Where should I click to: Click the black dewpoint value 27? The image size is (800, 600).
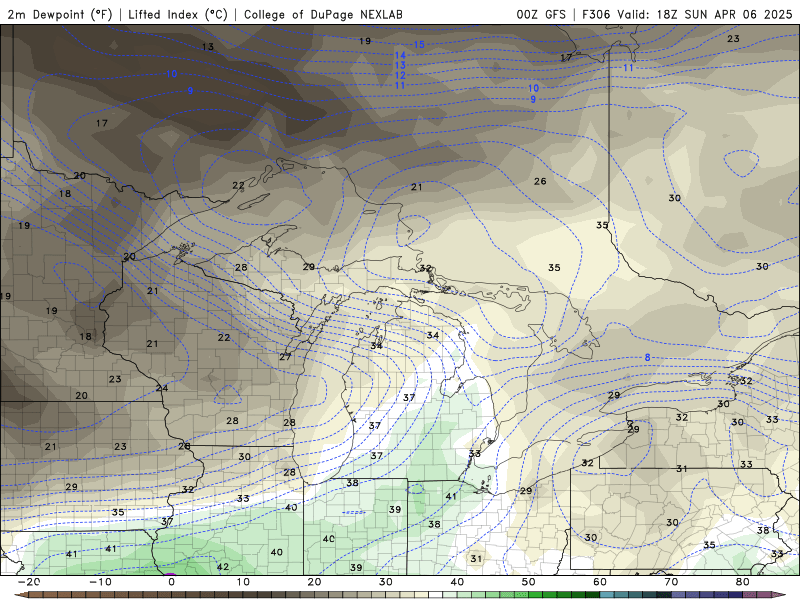click(x=285, y=357)
